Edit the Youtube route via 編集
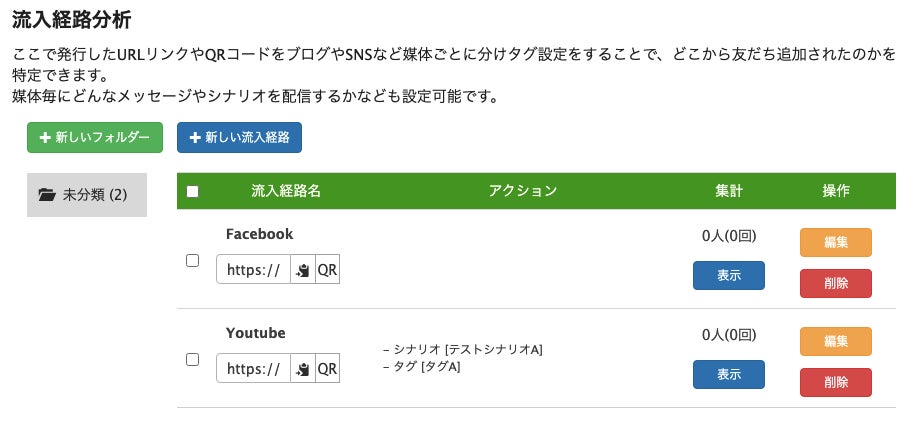 click(x=835, y=341)
